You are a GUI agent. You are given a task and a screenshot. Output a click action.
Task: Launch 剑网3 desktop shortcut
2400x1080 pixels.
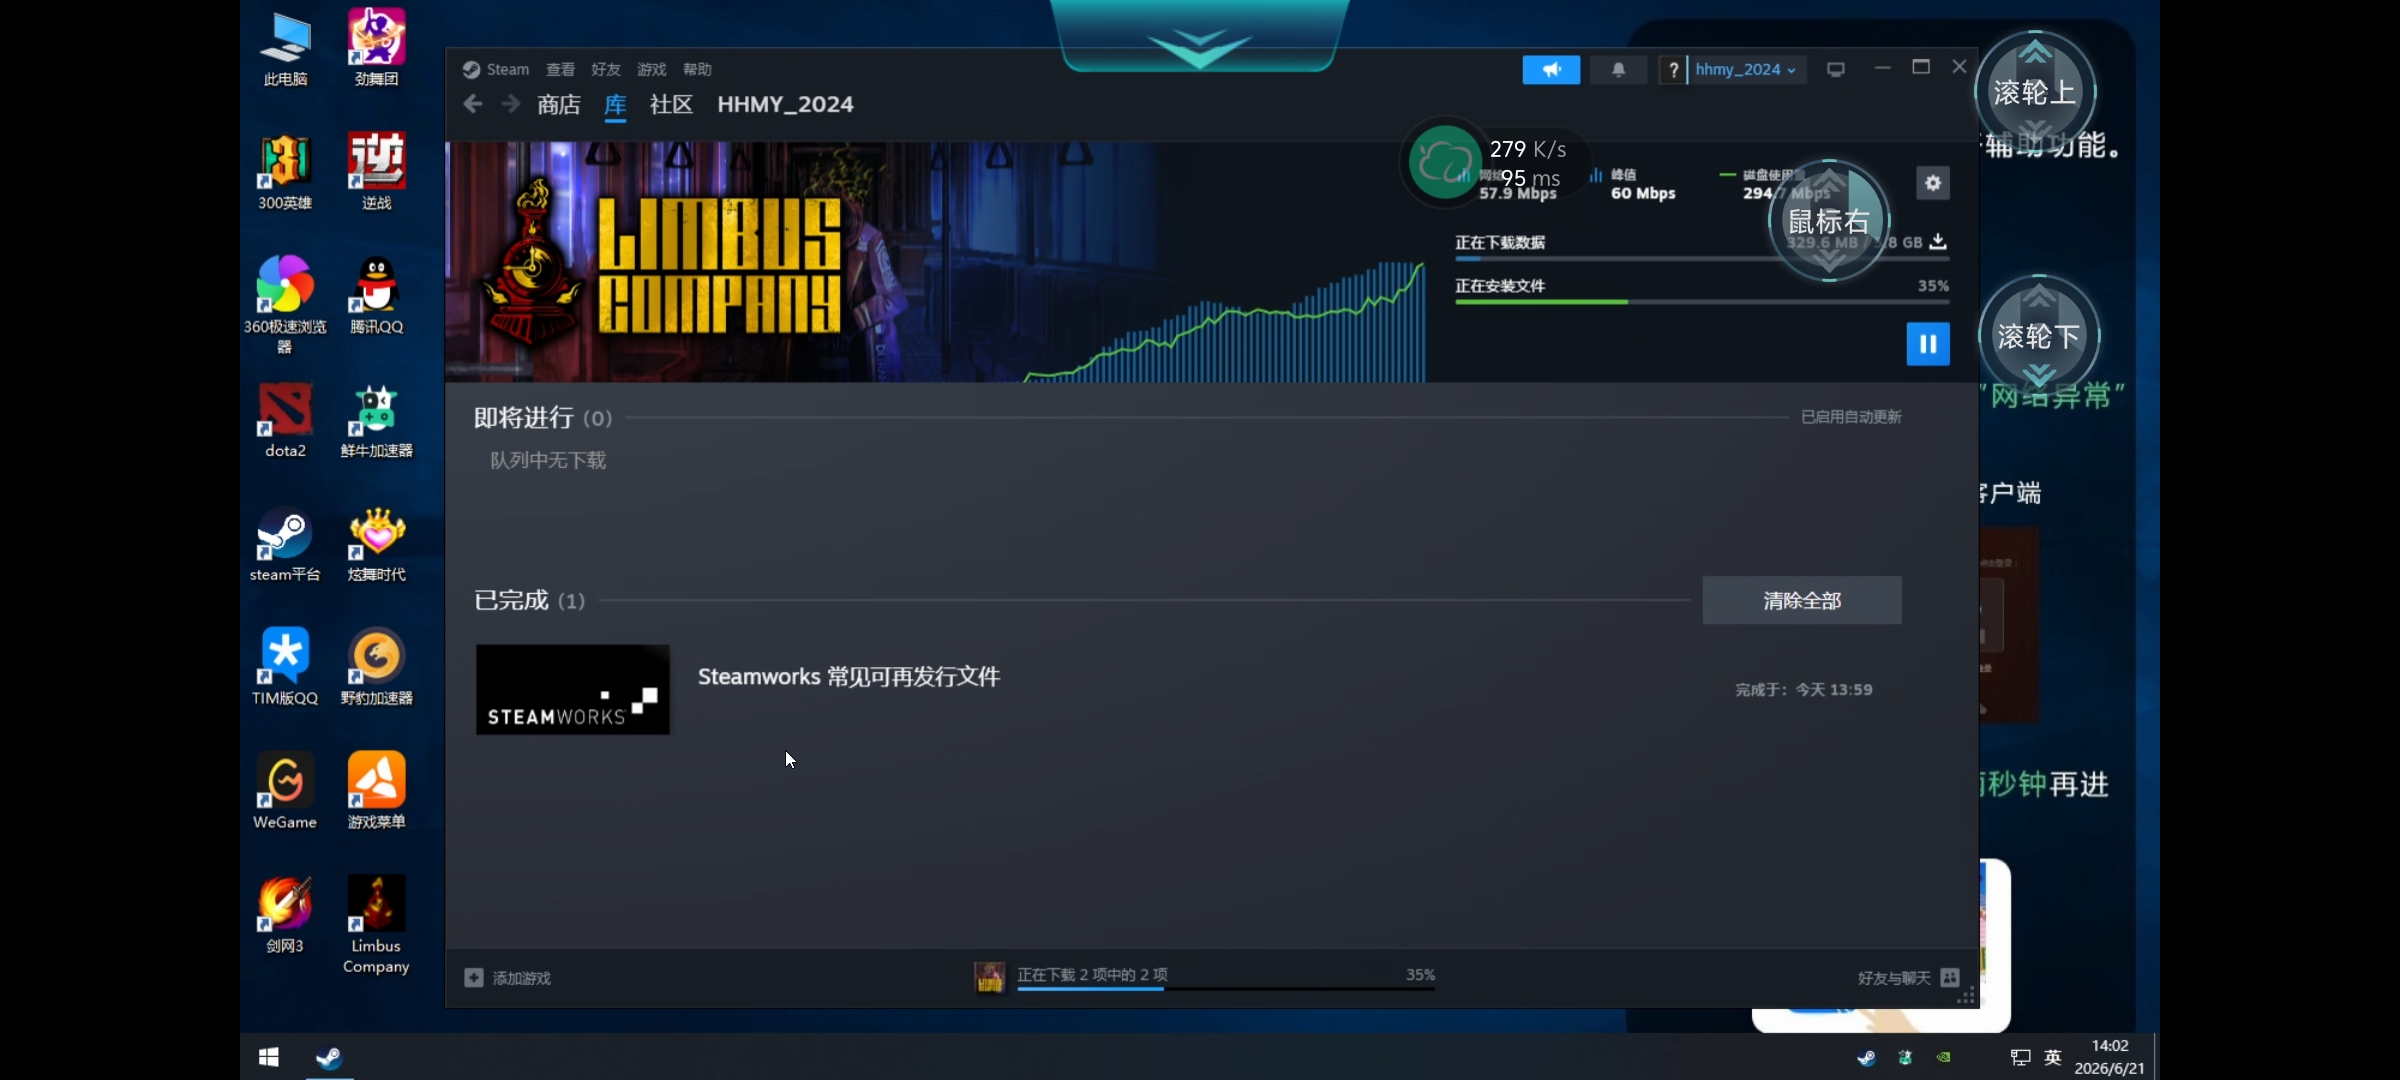285,916
